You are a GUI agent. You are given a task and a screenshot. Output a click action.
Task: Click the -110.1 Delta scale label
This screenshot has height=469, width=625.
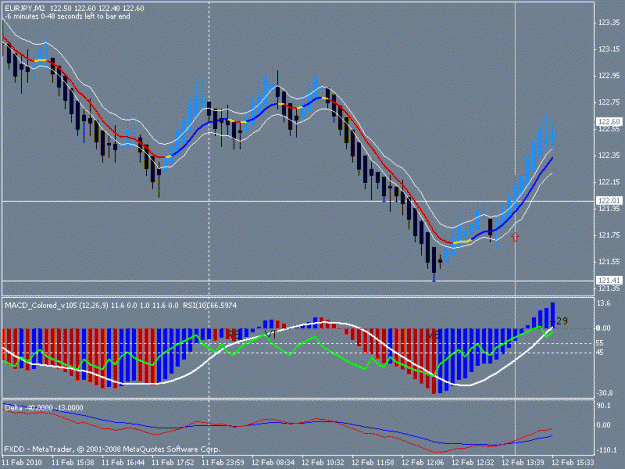pos(605,450)
